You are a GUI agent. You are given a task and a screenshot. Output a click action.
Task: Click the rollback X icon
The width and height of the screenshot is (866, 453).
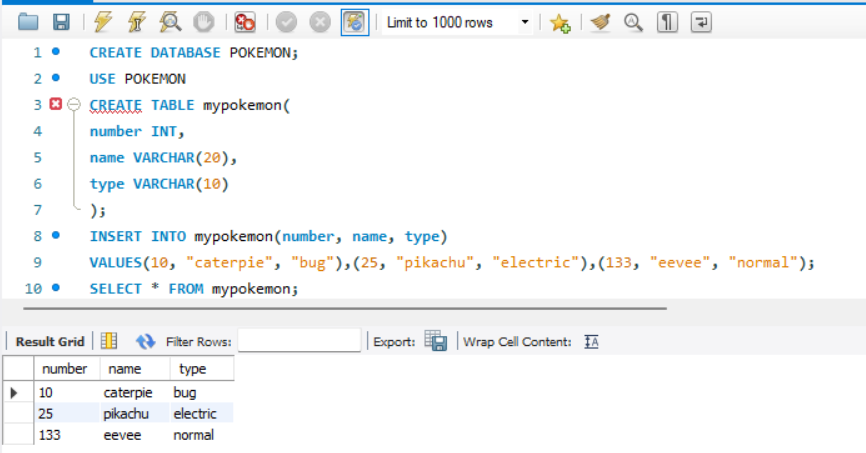(320, 23)
